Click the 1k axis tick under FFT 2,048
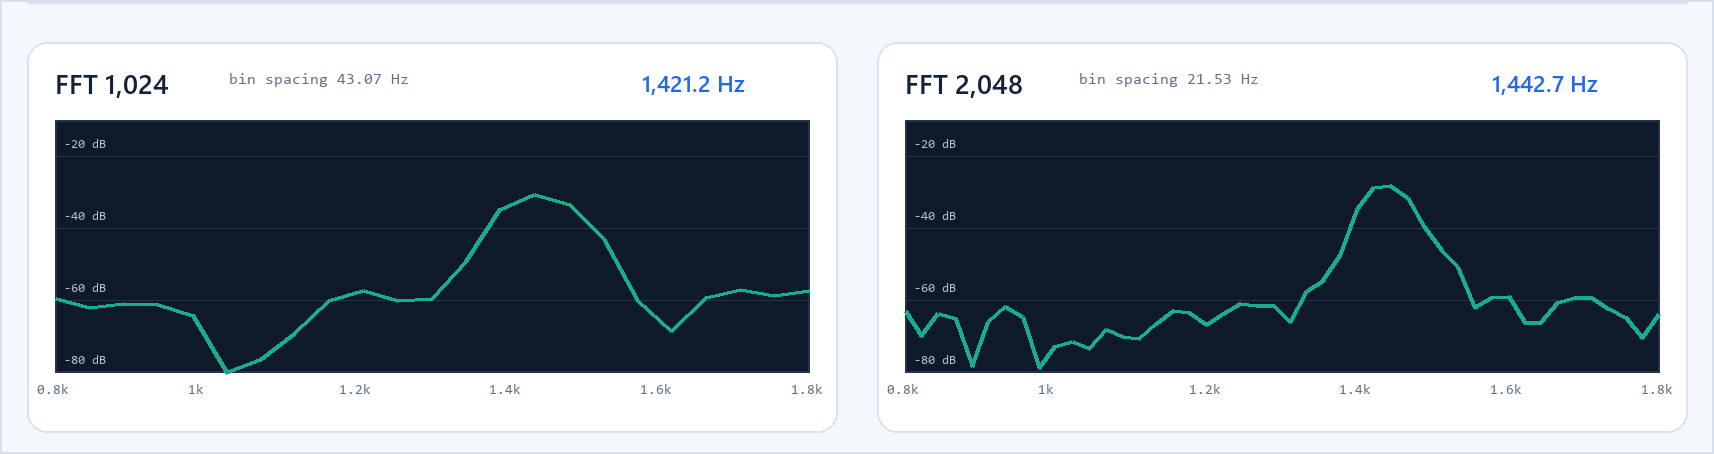 click(x=1046, y=390)
